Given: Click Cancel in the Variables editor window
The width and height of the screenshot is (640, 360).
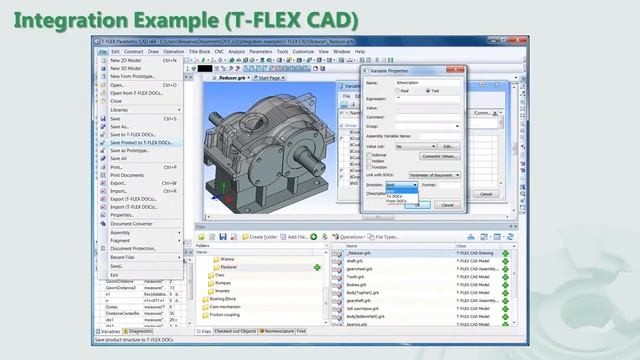Looking at the screenshot, I should click(x=486, y=194).
